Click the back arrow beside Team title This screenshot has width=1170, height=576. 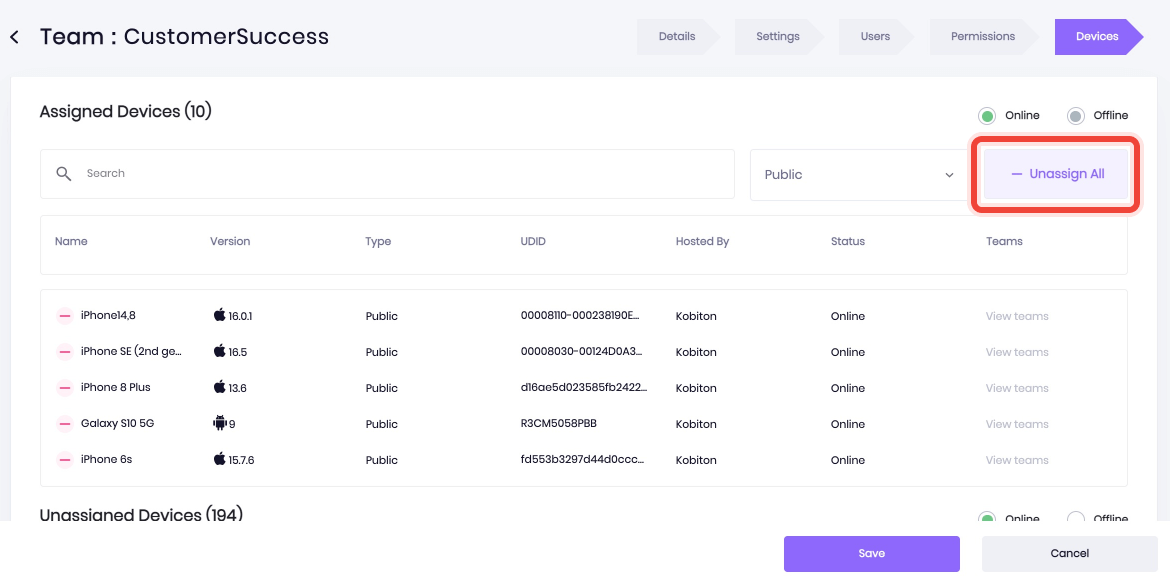14,37
